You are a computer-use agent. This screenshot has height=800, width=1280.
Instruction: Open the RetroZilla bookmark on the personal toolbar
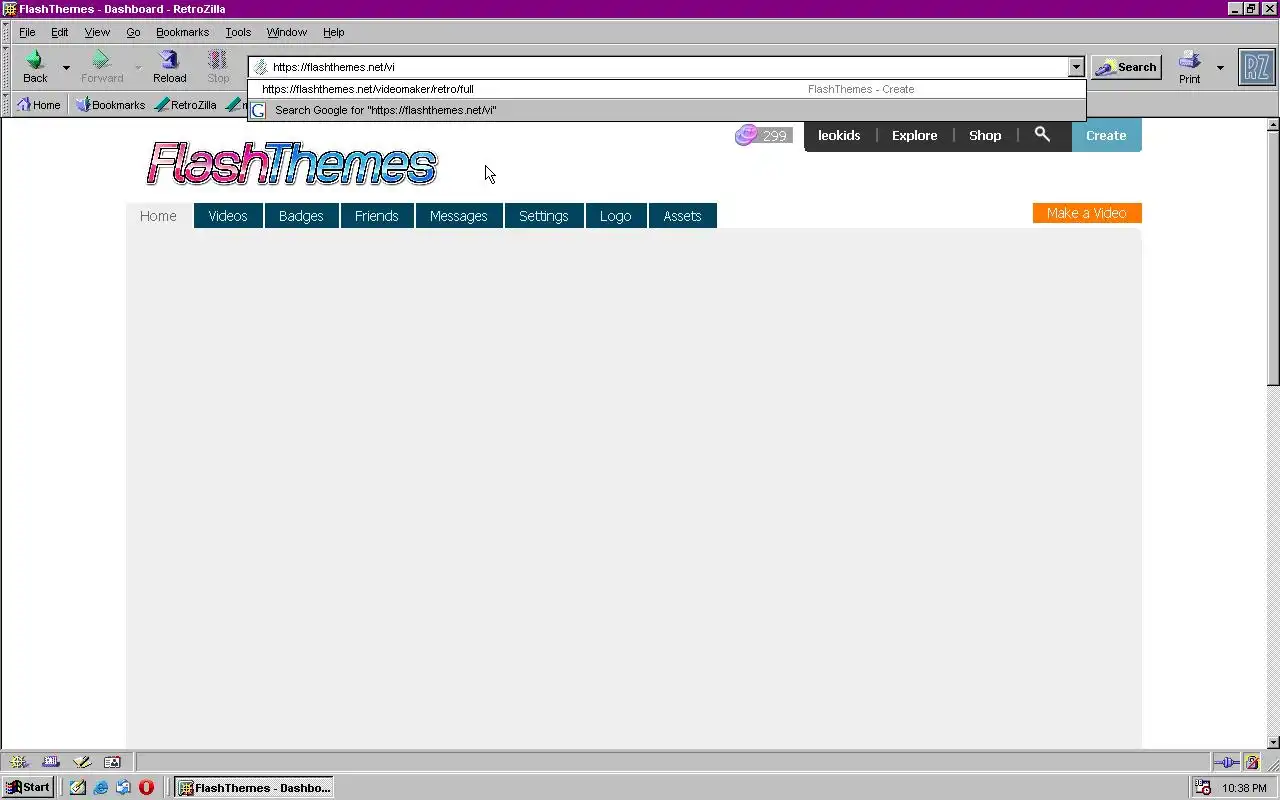click(186, 104)
